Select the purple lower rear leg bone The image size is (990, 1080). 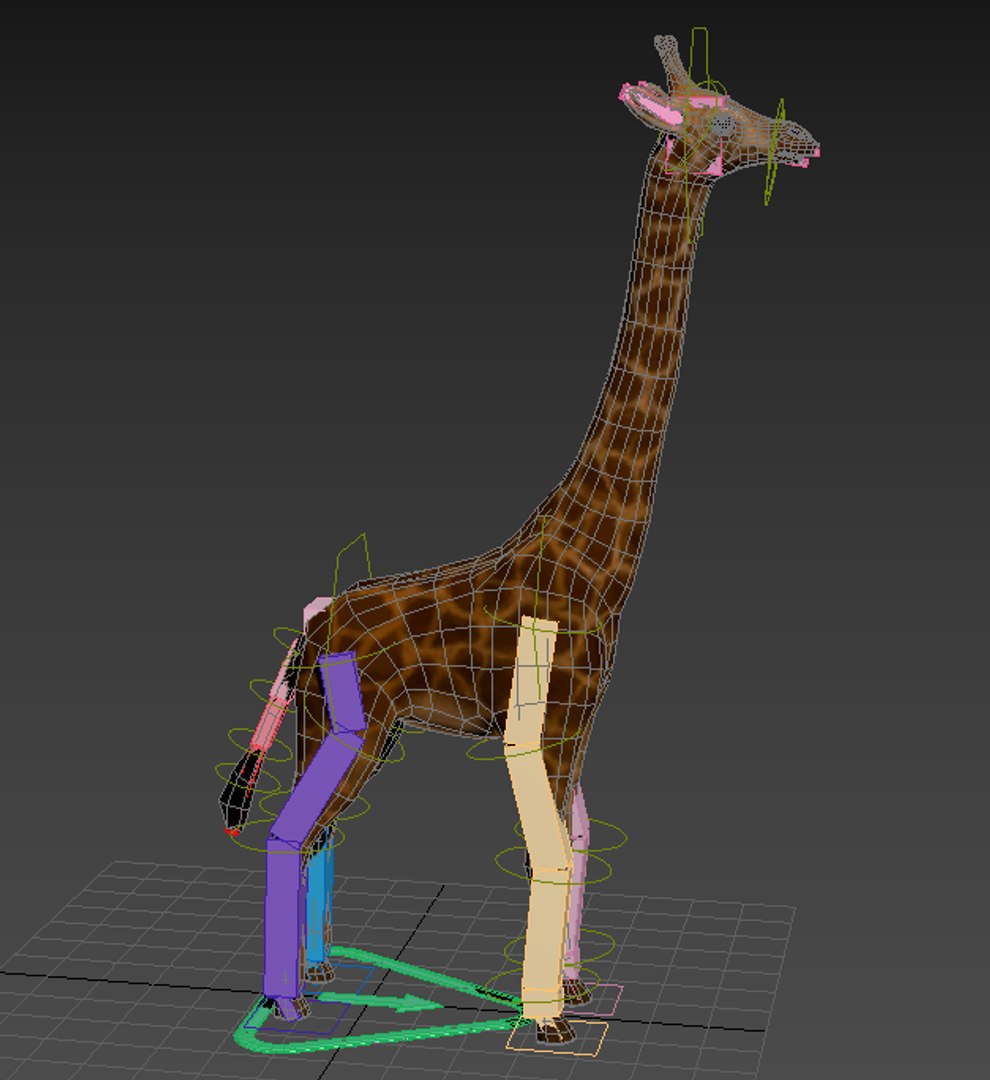[x=282, y=916]
